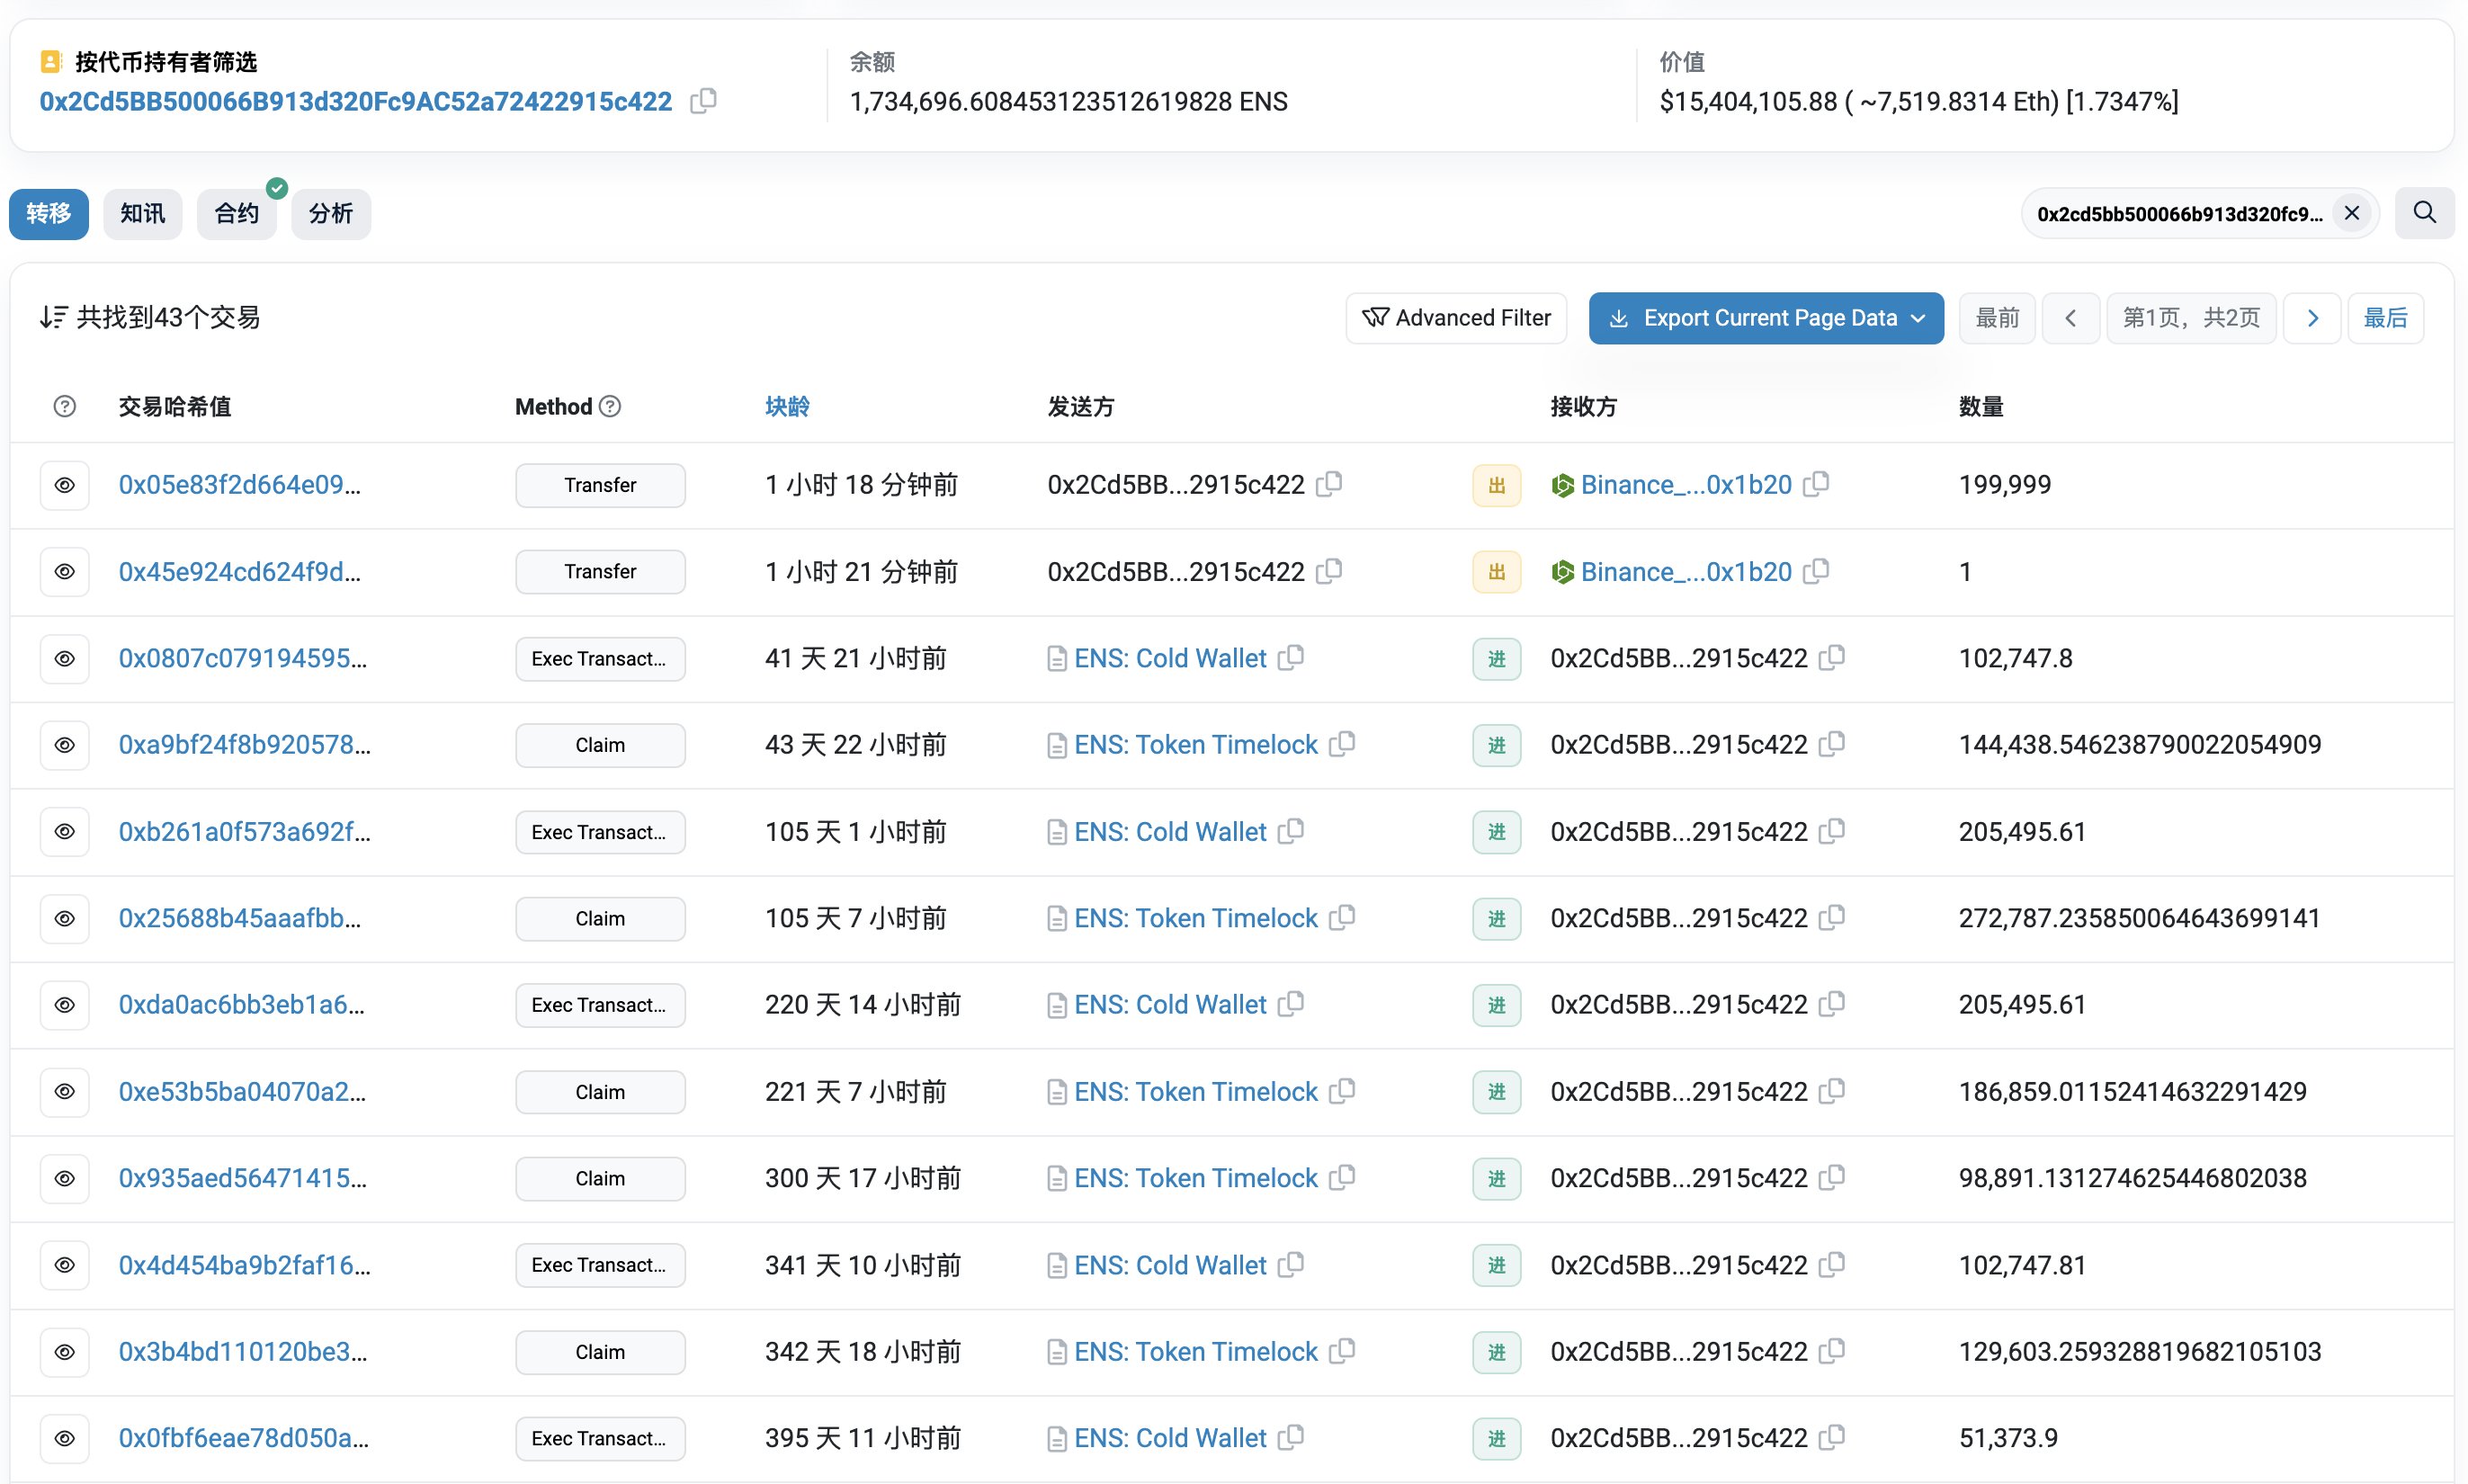Click the 出 badge in 199,999 row
The height and width of the screenshot is (1484, 2468).
coord(1496,485)
